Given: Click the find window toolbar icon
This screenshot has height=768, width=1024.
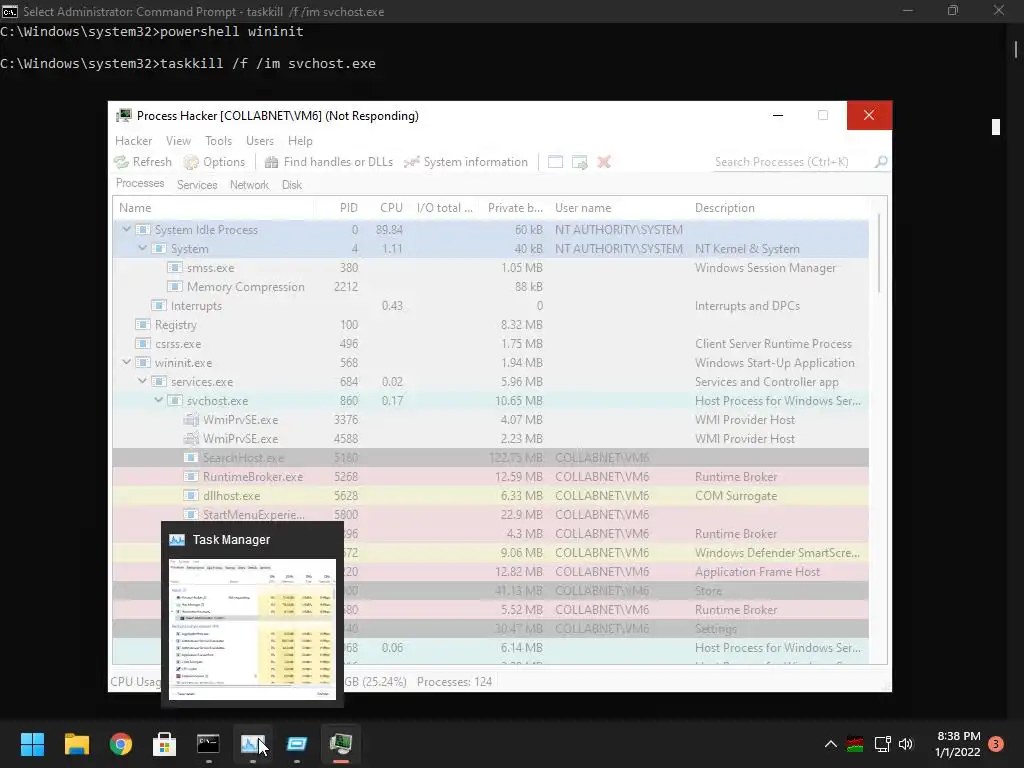Looking at the screenshot, I should tap(555, 162).
